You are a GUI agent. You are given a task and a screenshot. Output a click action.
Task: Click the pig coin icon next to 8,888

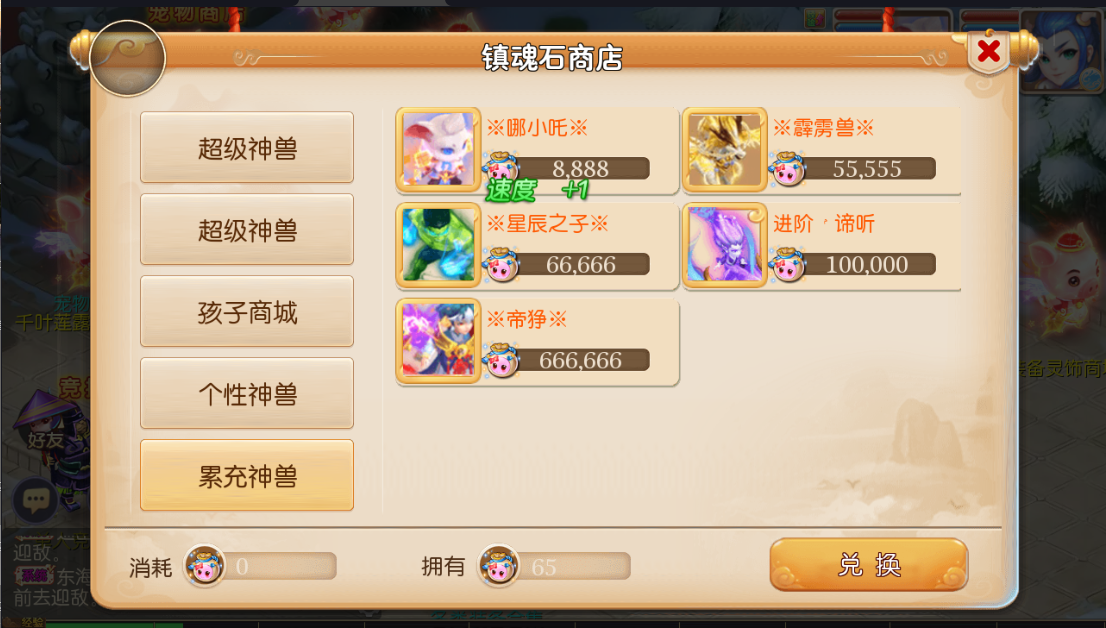(501, 168)
